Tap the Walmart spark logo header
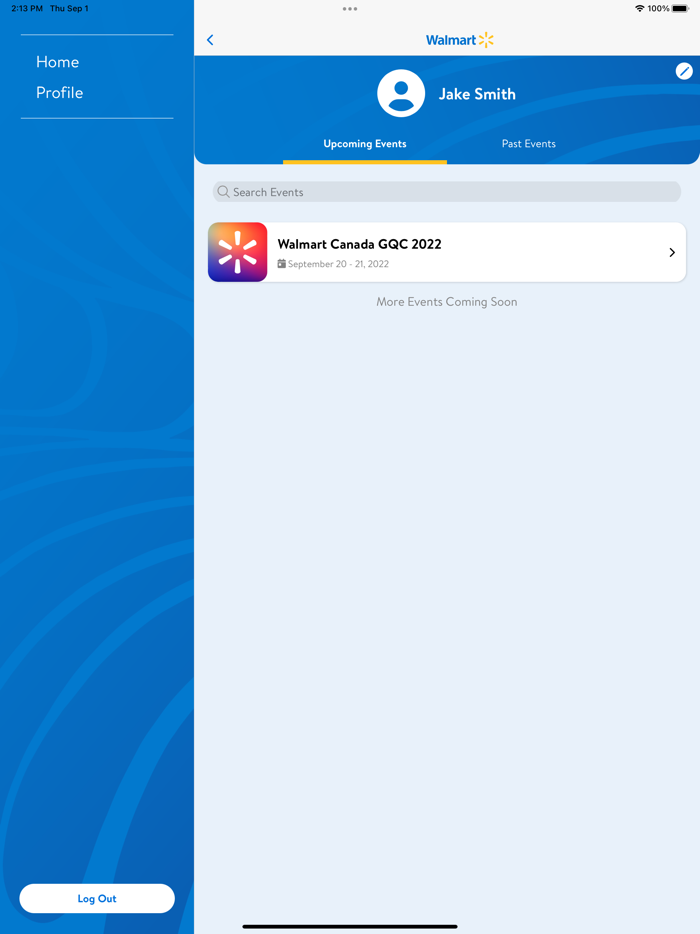The height and width of the screenshot is (934, 700). (459, 40)
